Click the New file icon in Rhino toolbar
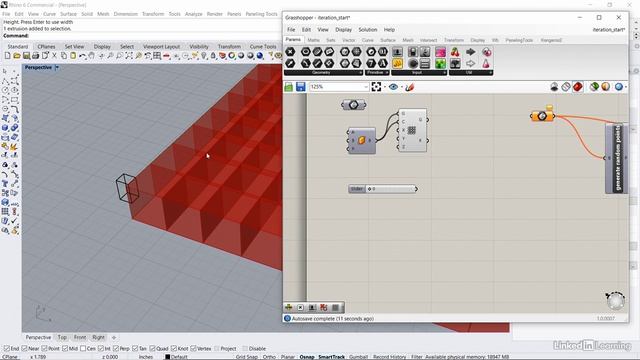640x360 pixels. click(x=7, y=56)
